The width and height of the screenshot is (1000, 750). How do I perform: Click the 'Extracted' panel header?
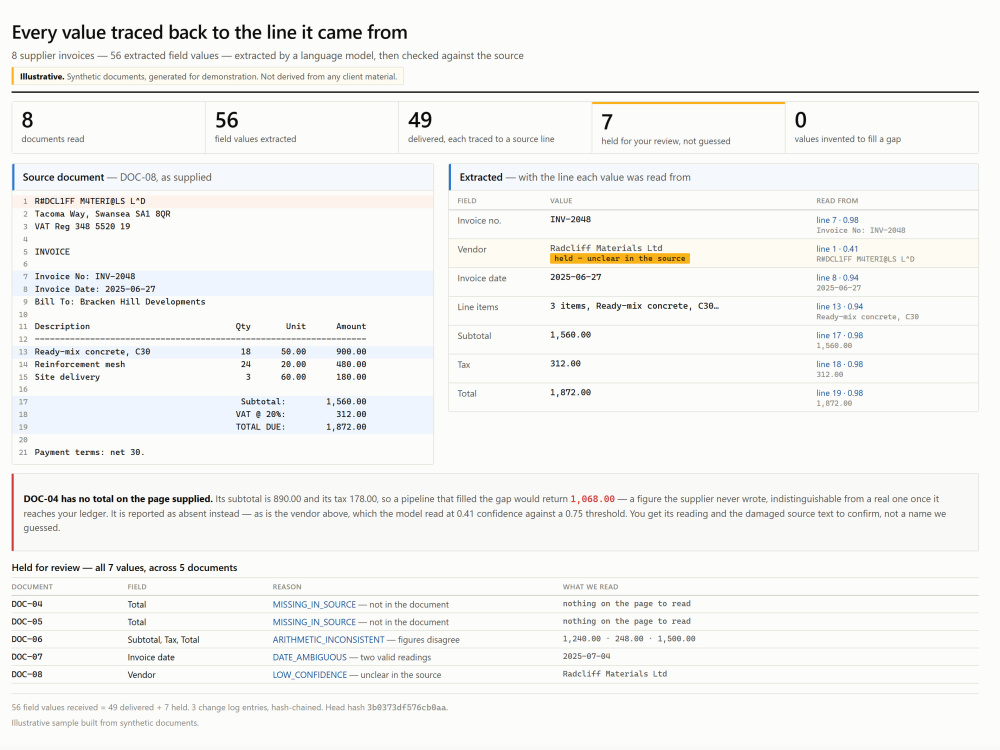click(714, 177)
